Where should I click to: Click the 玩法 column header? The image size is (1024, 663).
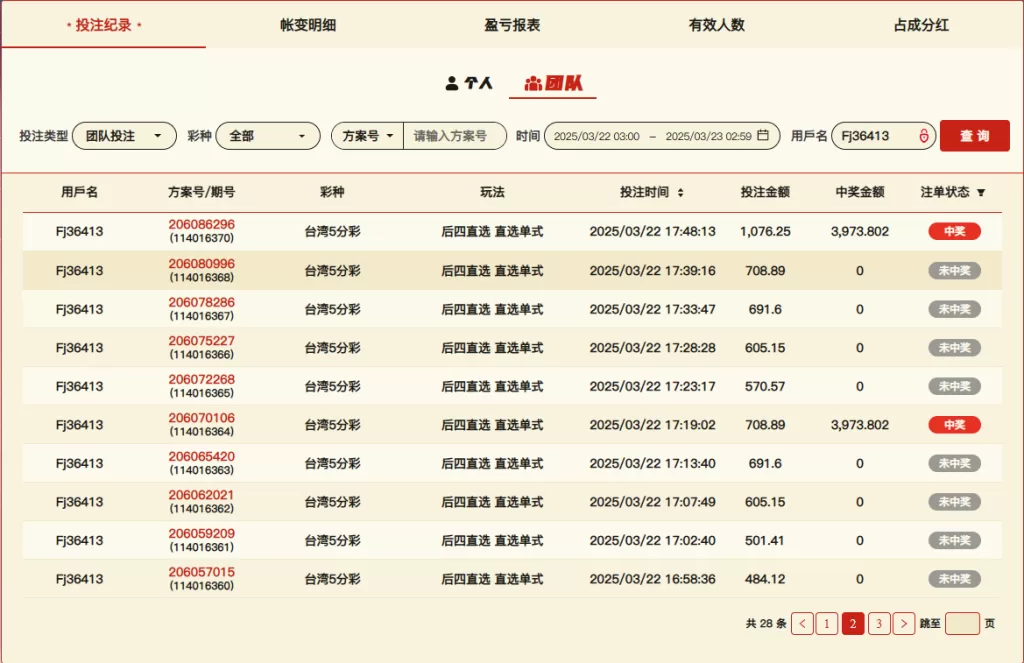492,192
